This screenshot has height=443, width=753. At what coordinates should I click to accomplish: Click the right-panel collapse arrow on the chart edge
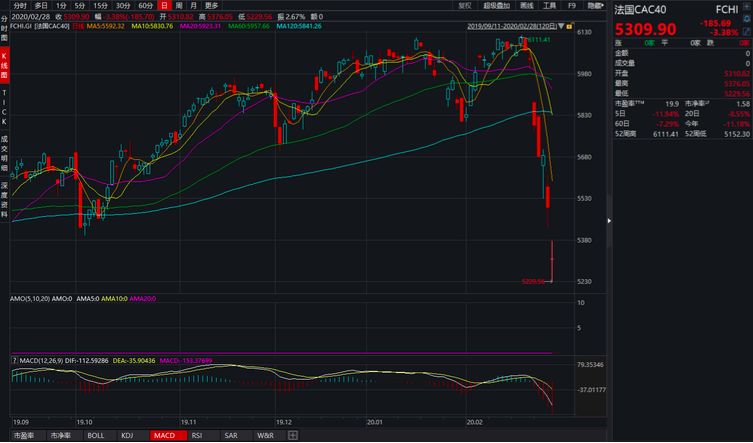point(609,221)
